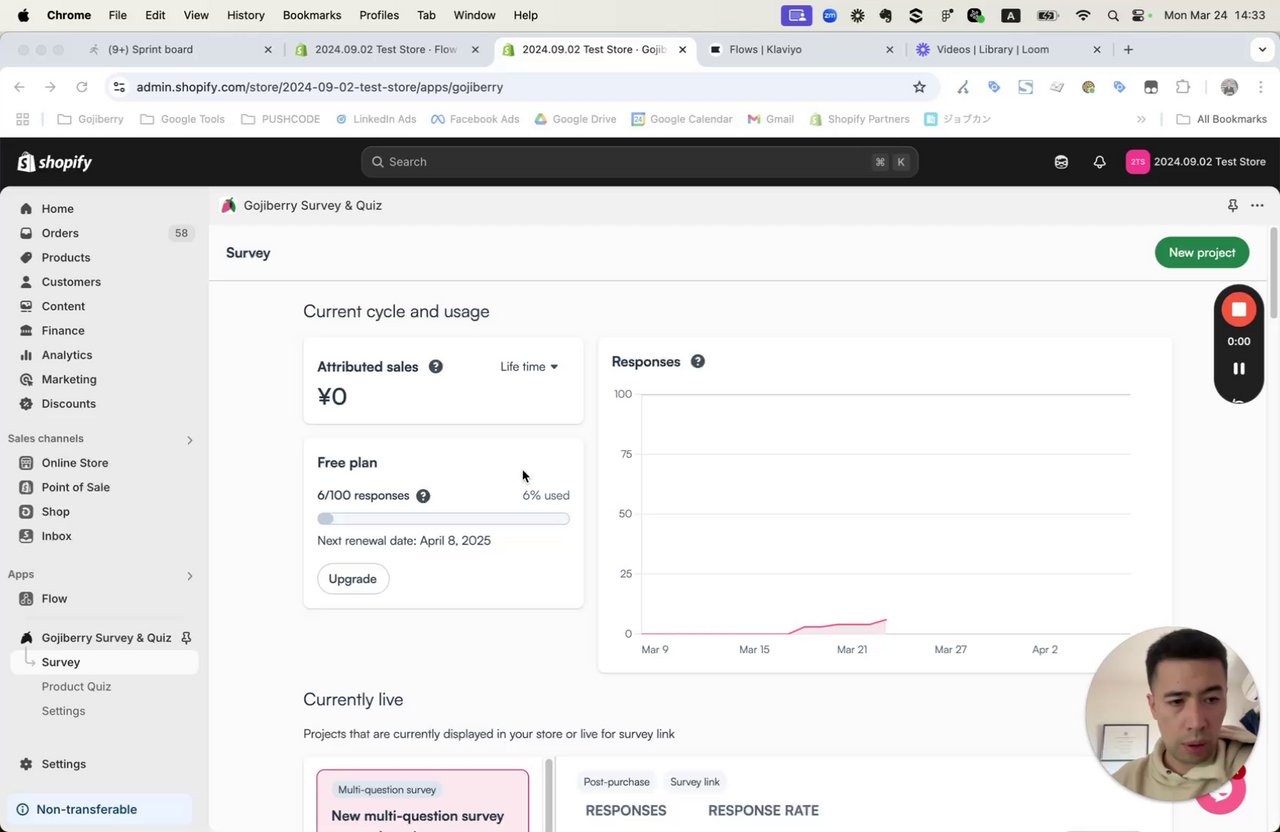Open the three-dot menu in app header
Screen dimensions: 1280x832
pyautogui.click(x=1257, y=206)
